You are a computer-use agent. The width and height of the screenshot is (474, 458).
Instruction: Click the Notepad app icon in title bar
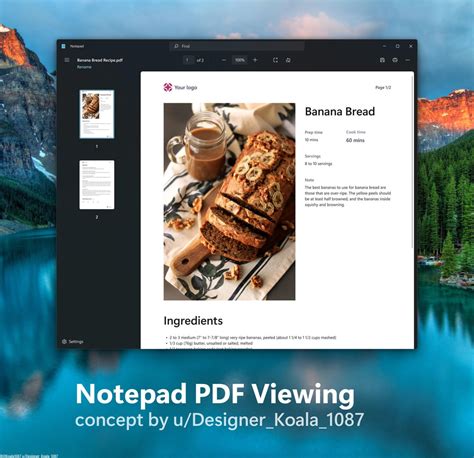[63, 46]
